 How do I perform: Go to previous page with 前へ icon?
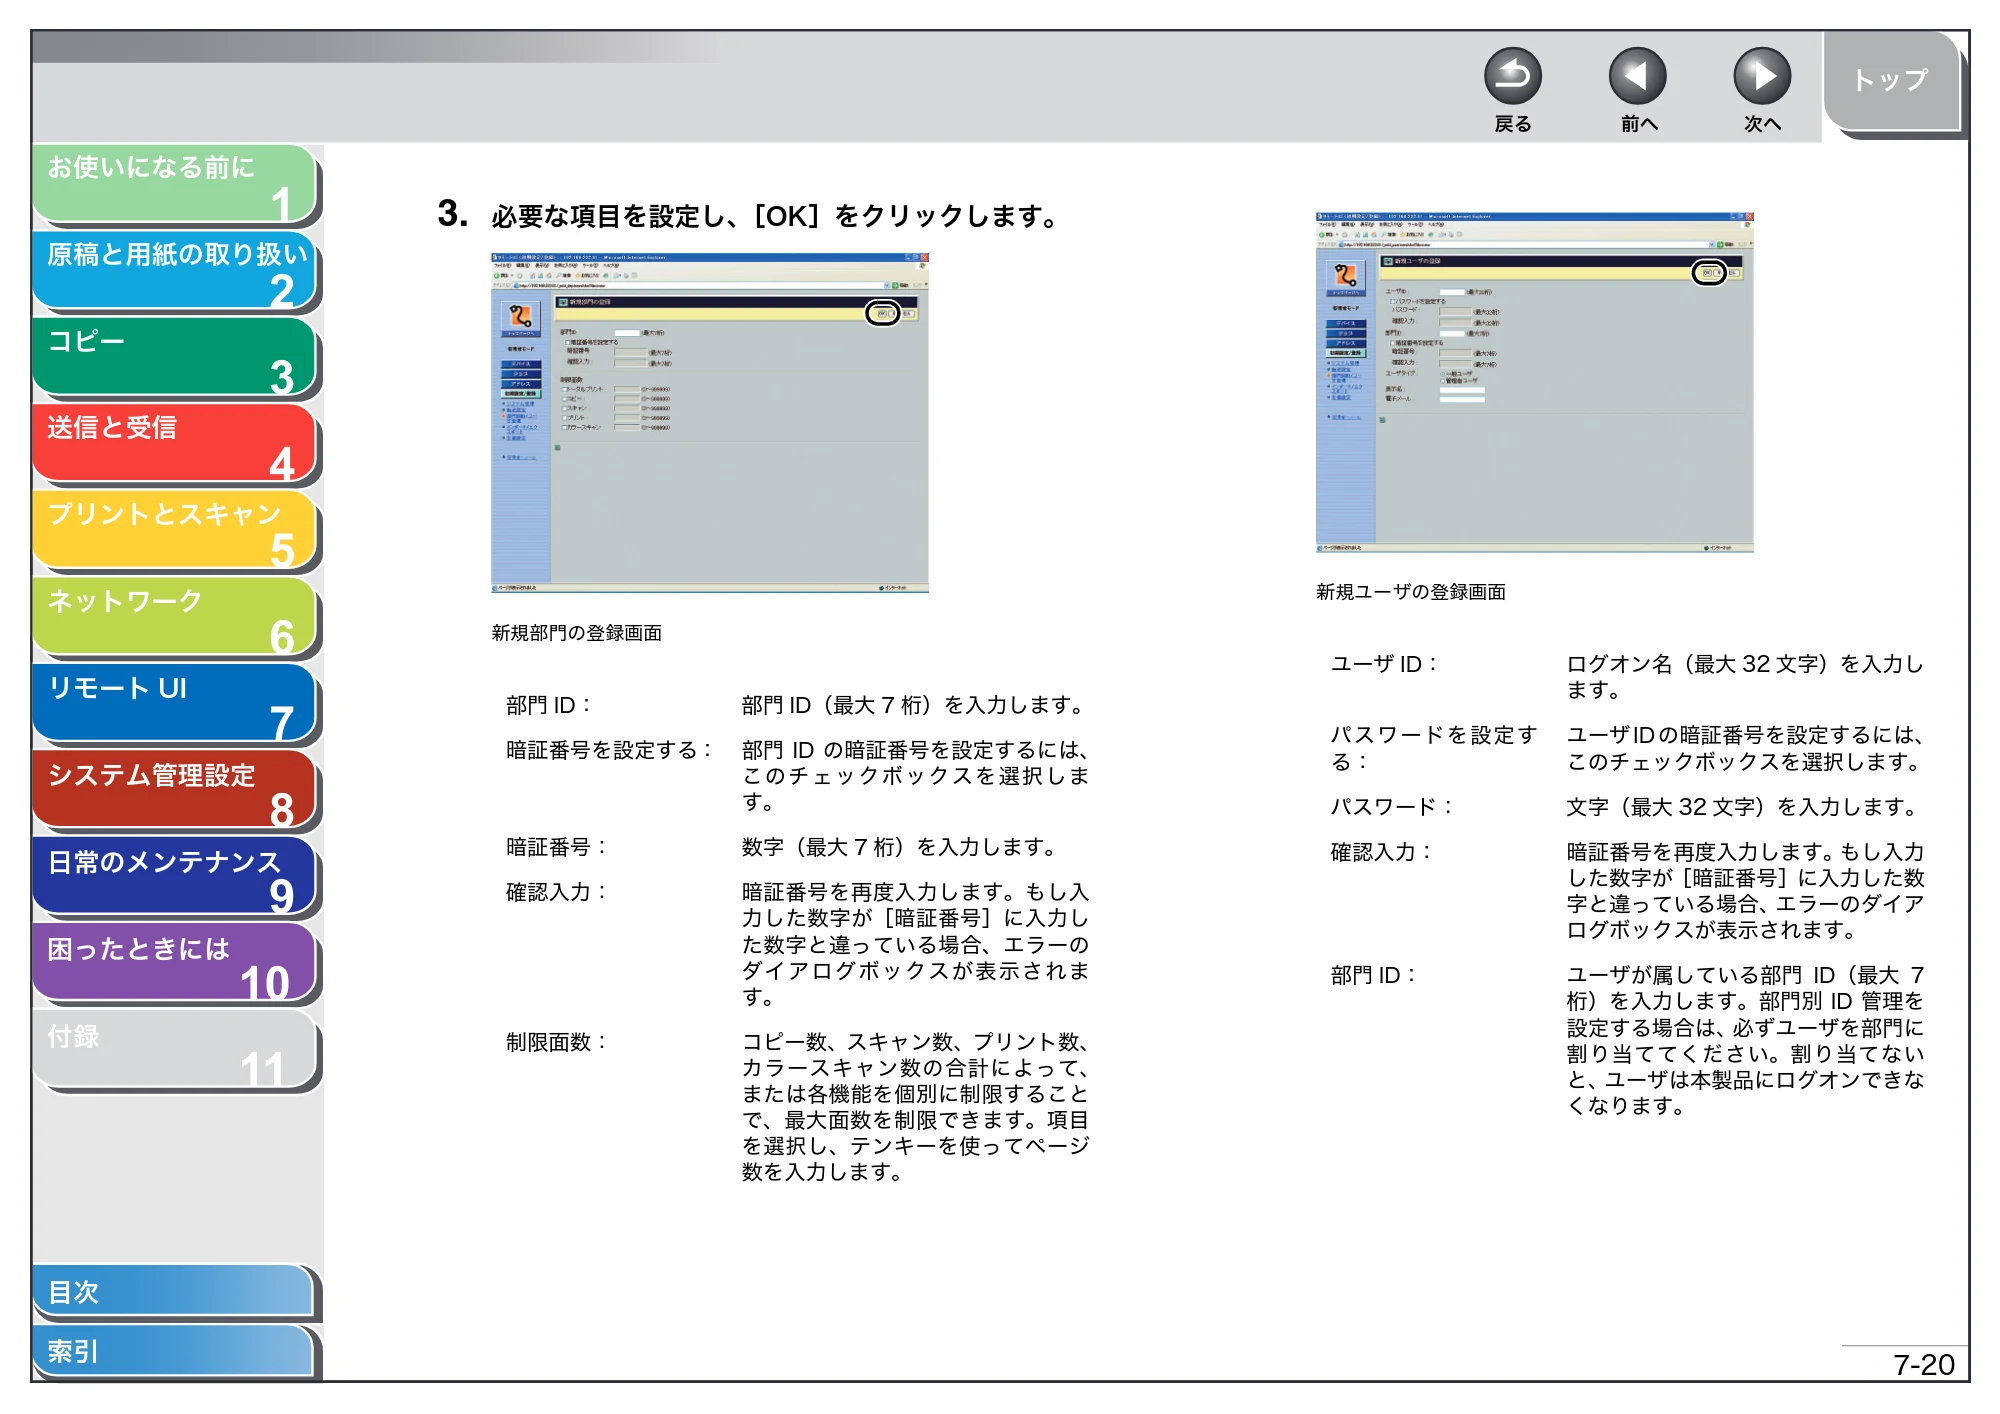point(1637,76)
